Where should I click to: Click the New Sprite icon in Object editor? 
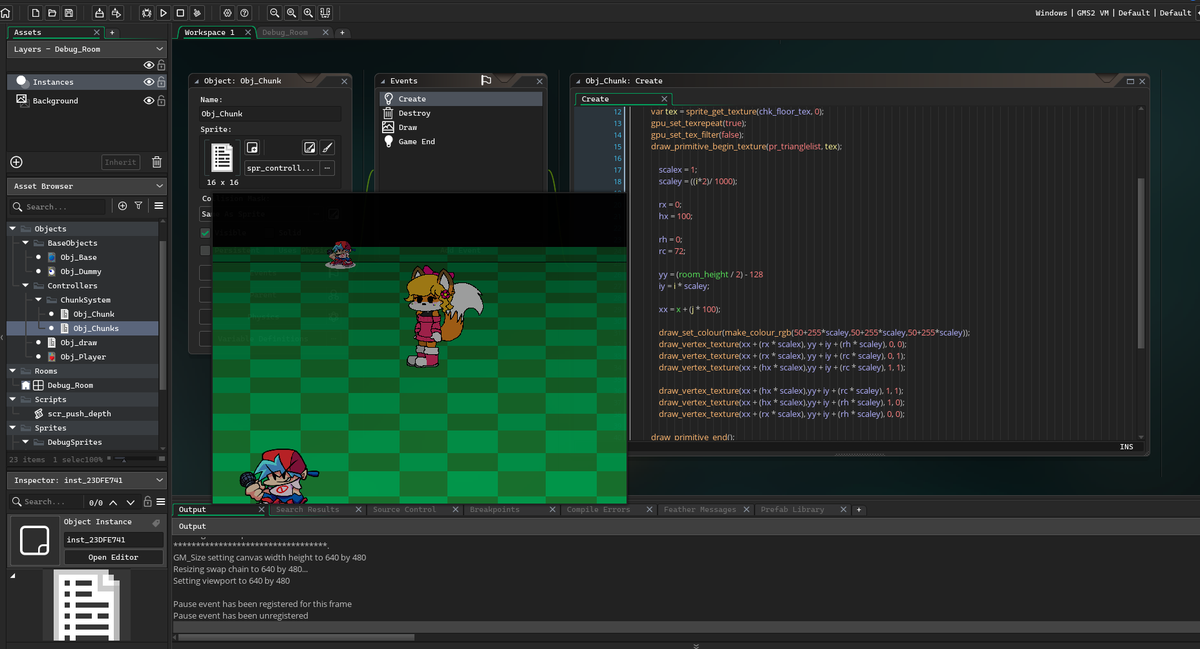pos(253,147)
